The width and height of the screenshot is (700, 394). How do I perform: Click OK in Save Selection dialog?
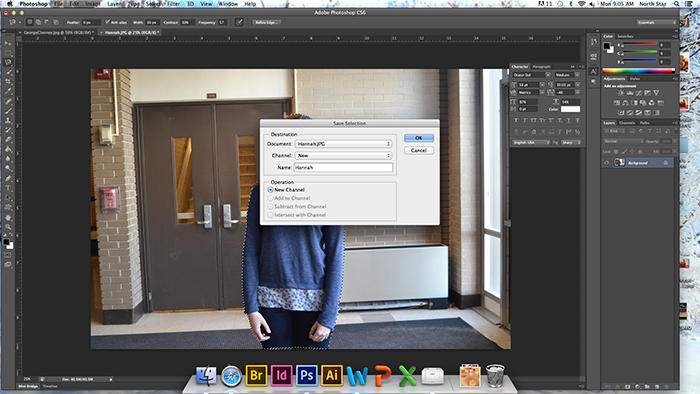click(419, 138)
